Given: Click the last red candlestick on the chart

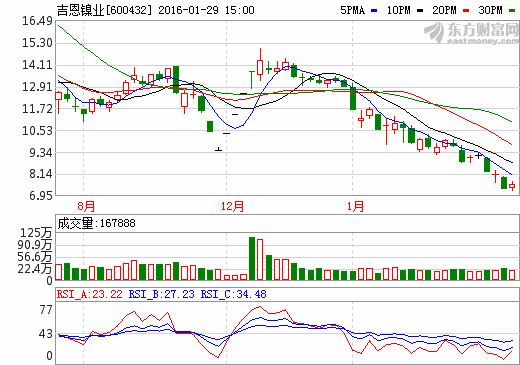Looking at the screenshot, I should [x=512, y=186].
